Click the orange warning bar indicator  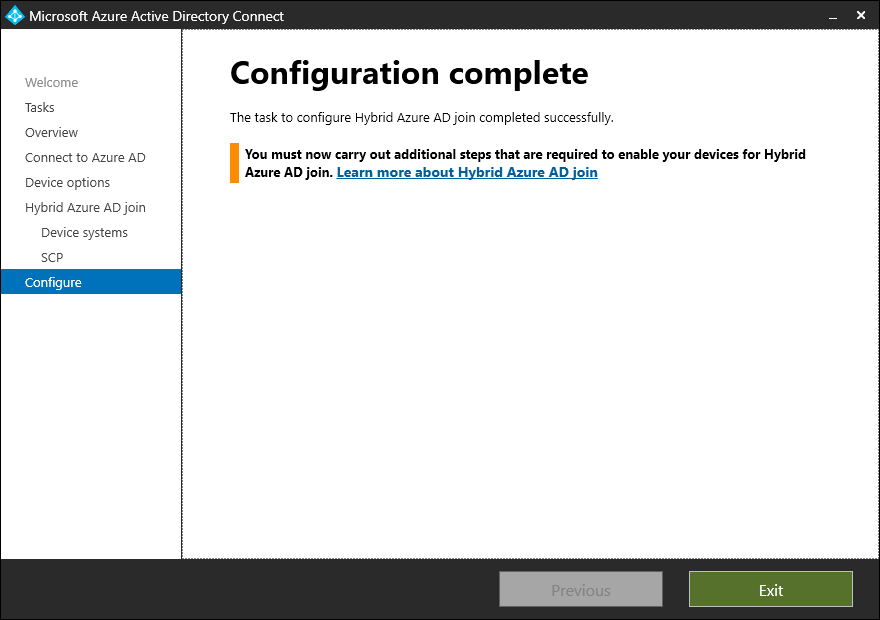pos(235,163)
